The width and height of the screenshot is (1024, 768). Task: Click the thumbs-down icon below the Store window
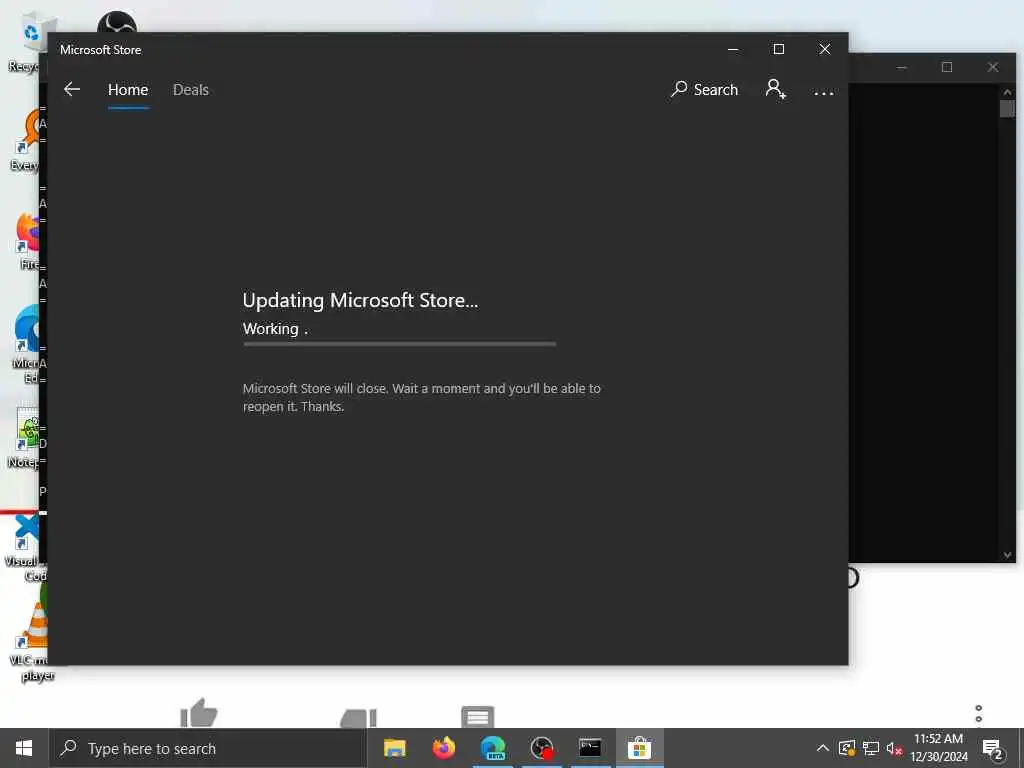(359, 717)
